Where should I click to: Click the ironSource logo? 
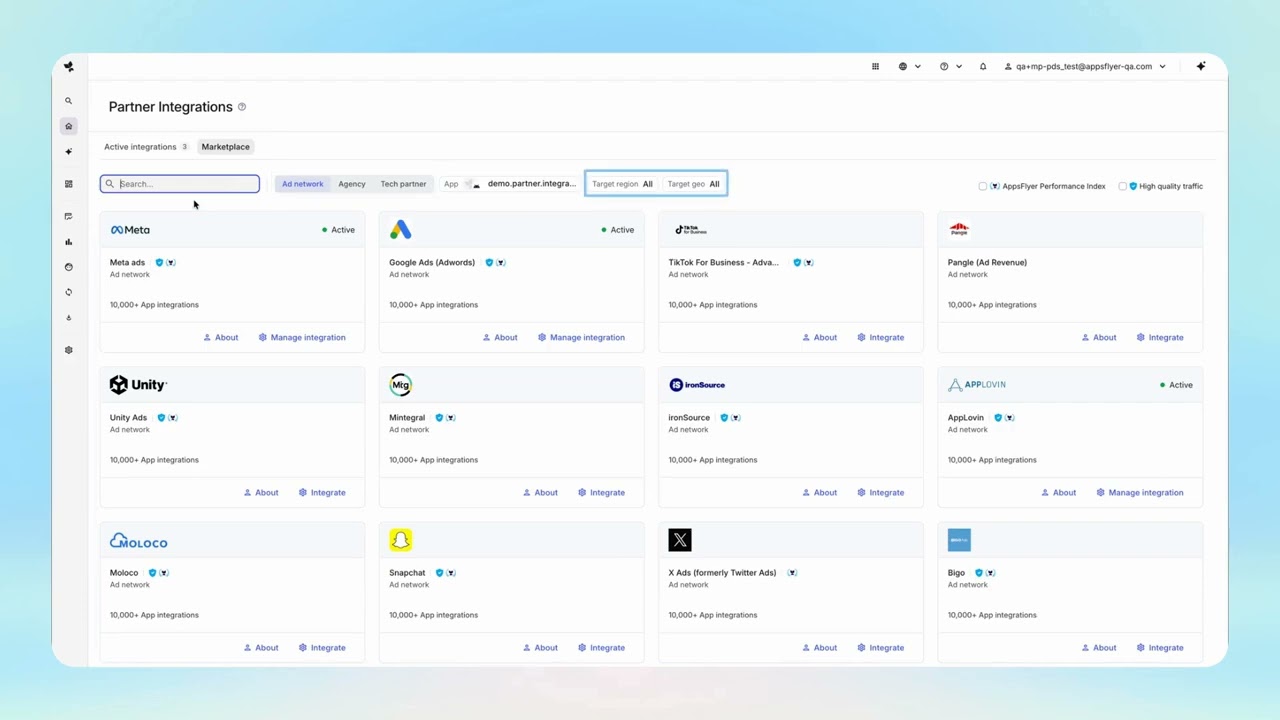[x=697, y=385]
